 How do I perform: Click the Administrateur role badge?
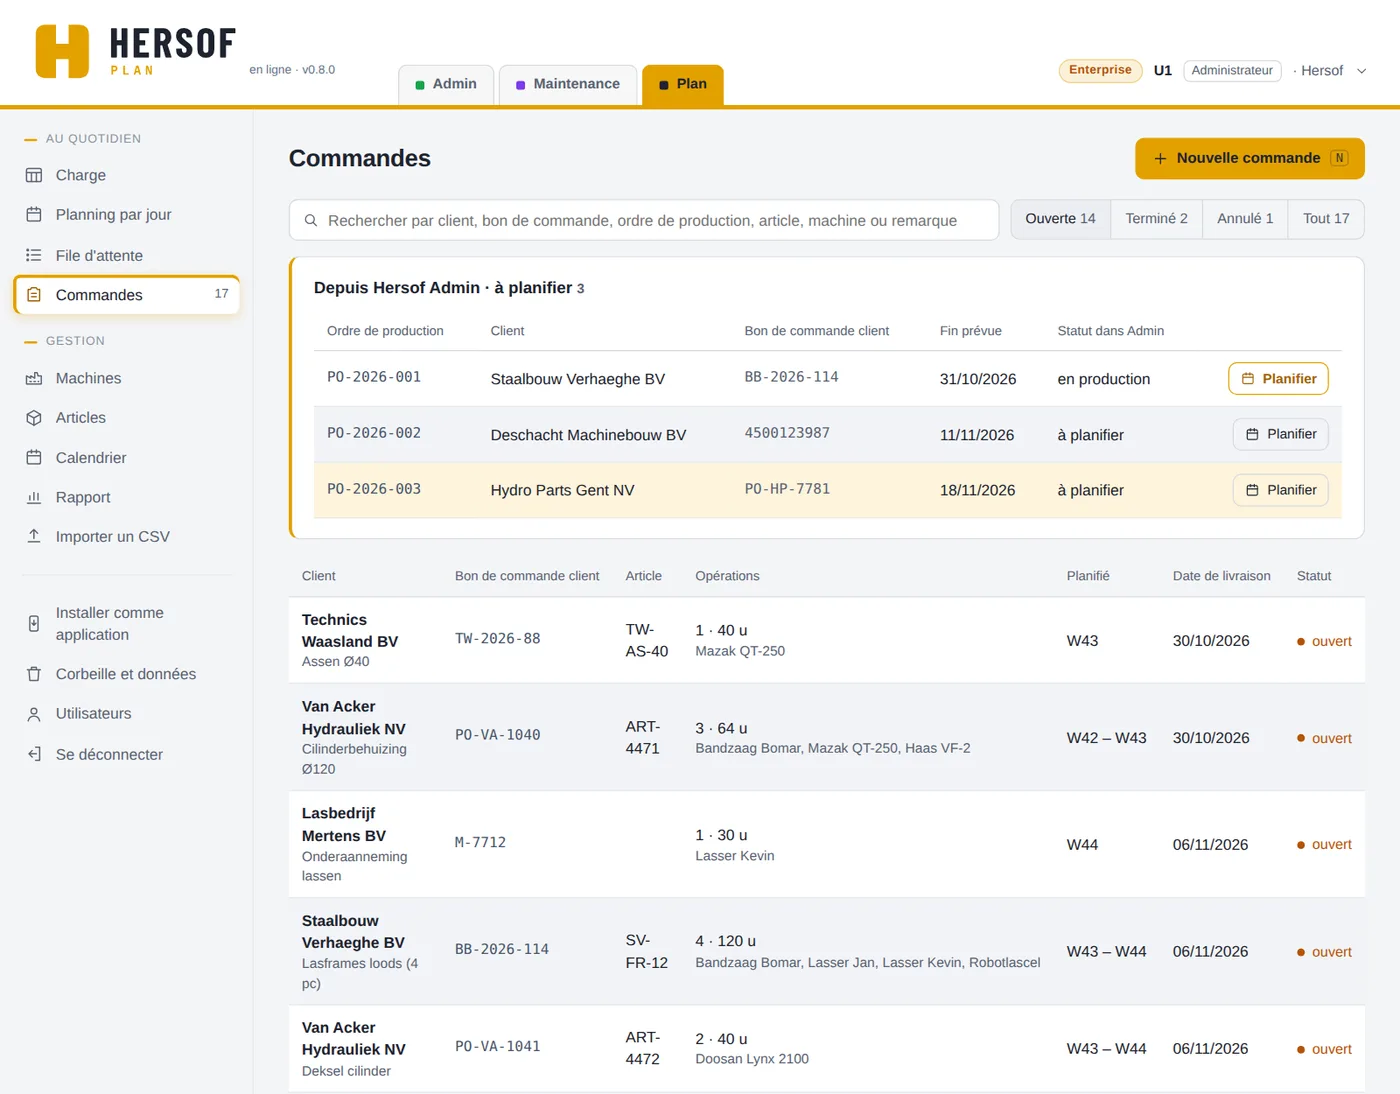click(x=1232, y=71)
